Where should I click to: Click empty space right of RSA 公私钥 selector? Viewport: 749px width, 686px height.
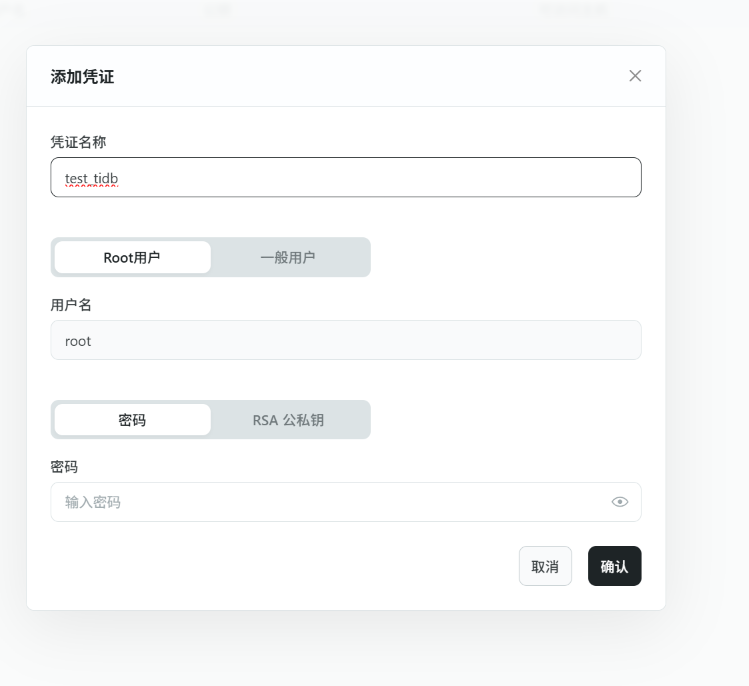(505, 420)
